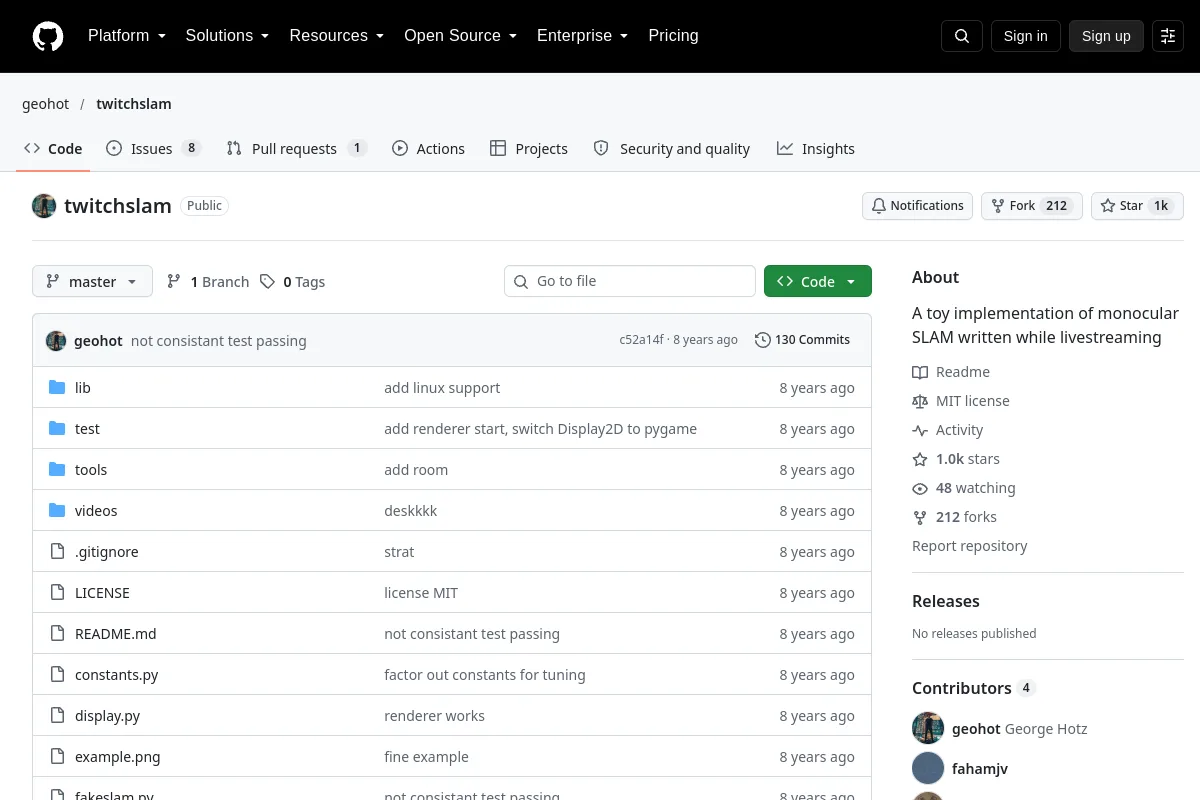
Task: Click the tools folder icon
Action: [57, 469]
